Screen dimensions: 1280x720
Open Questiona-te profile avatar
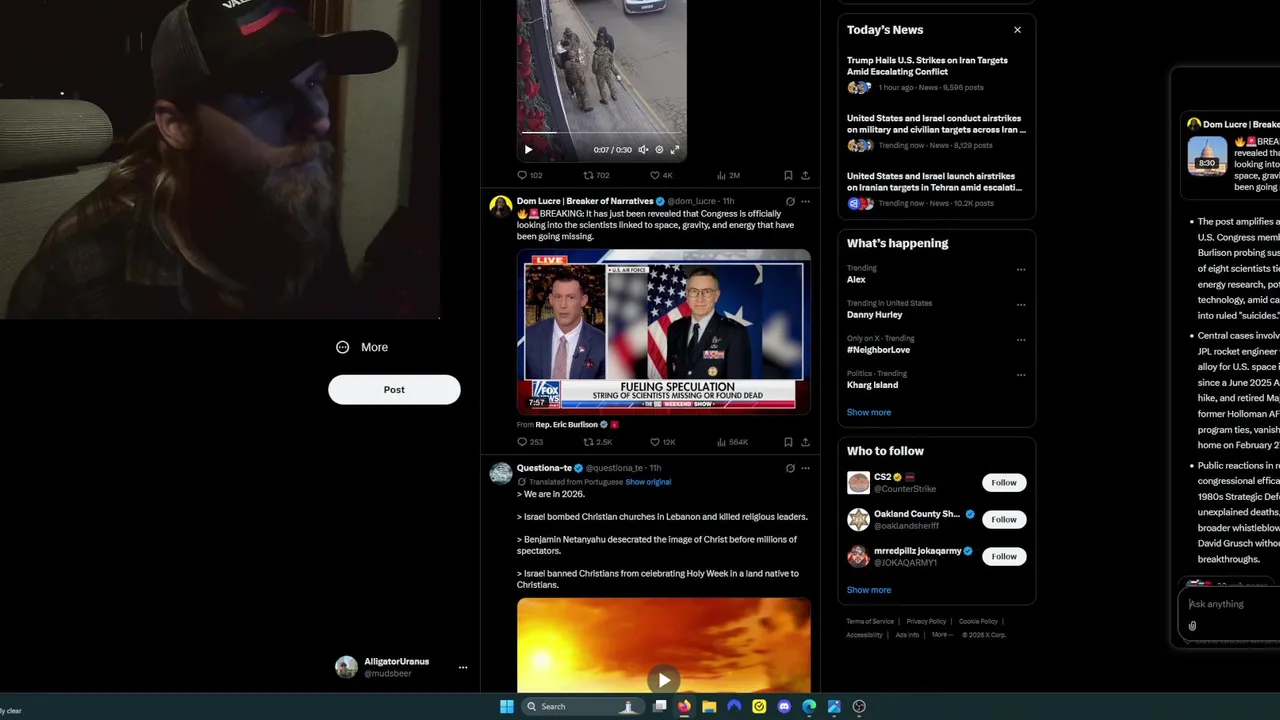500,473
